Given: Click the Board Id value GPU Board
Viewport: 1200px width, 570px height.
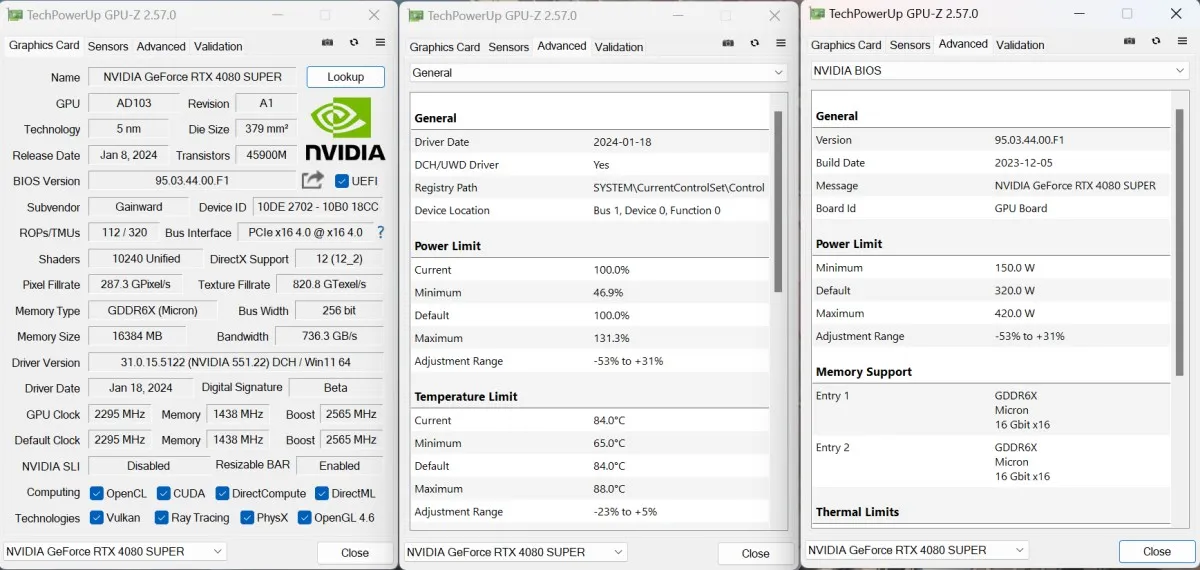Looking at the screenshot, I should coord(1021,208).
